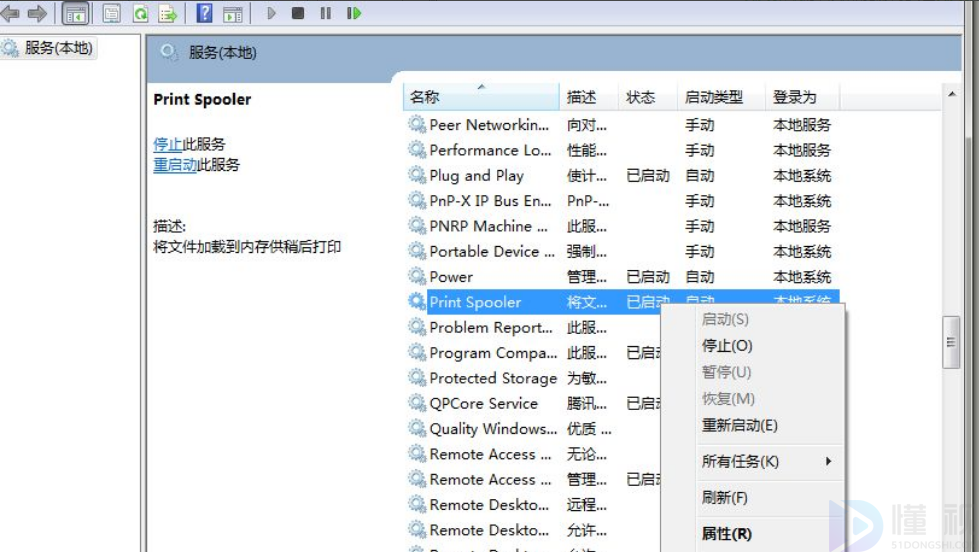Select the PNRP Machine service row
Viewport: 979px width, 552px height.
tap(621, 226)
